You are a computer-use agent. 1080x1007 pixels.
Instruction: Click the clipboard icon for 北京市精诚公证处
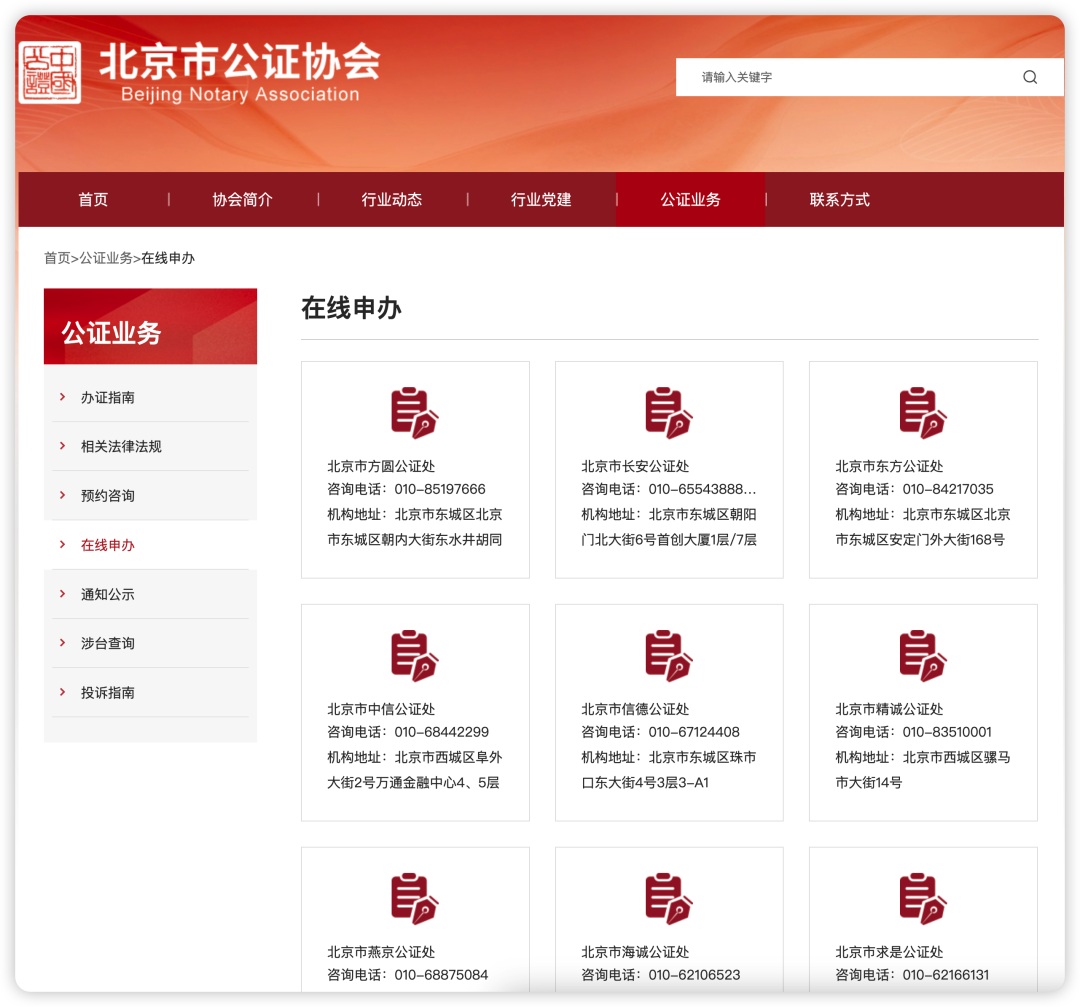coord(923,656)
